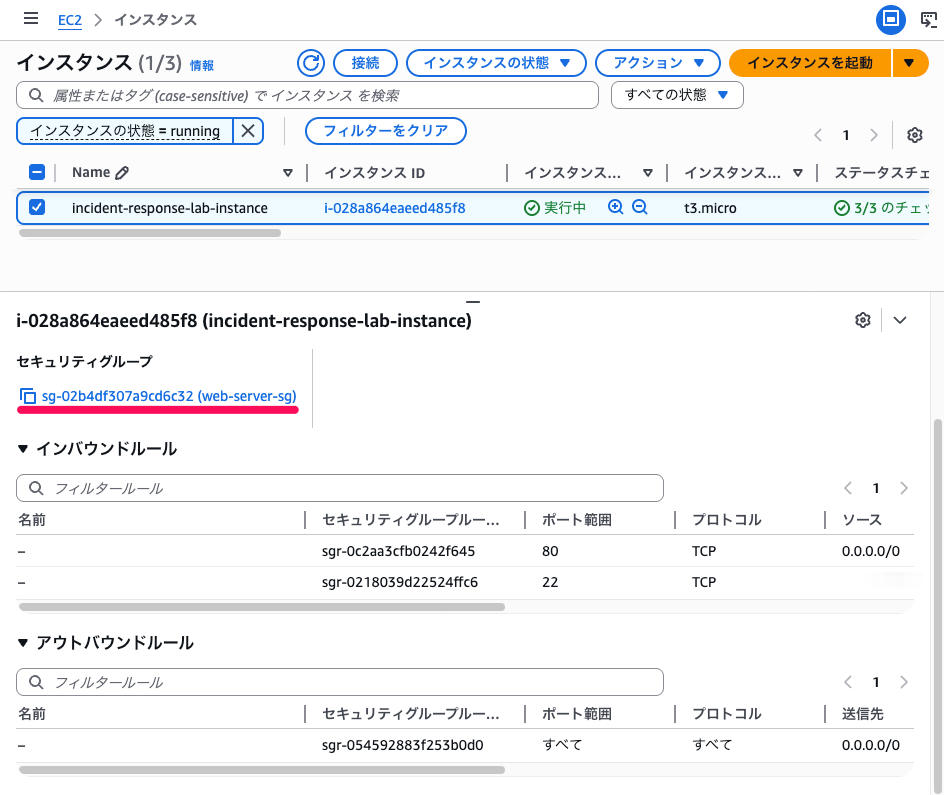Collapse アウトバウンドルール section
The width and height of the screenshot is (944, 795).
[24, 643]
